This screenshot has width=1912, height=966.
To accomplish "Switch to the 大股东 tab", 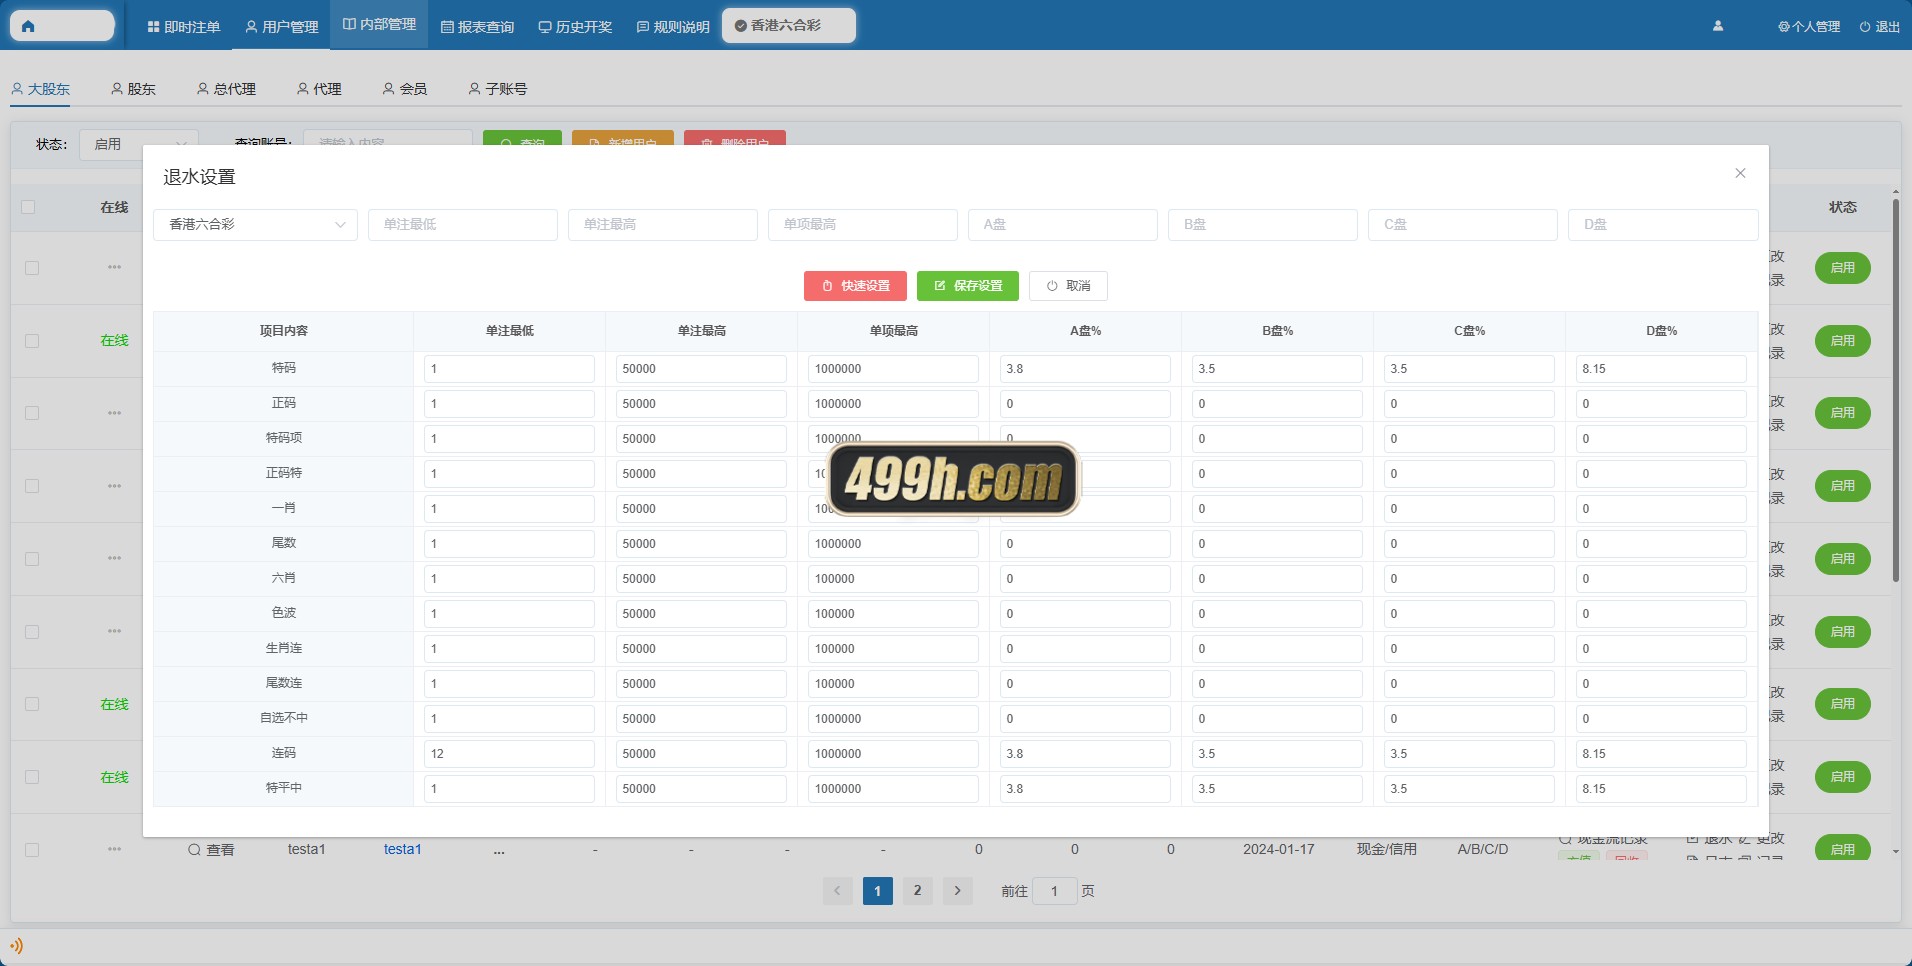I will coord(41,89).
